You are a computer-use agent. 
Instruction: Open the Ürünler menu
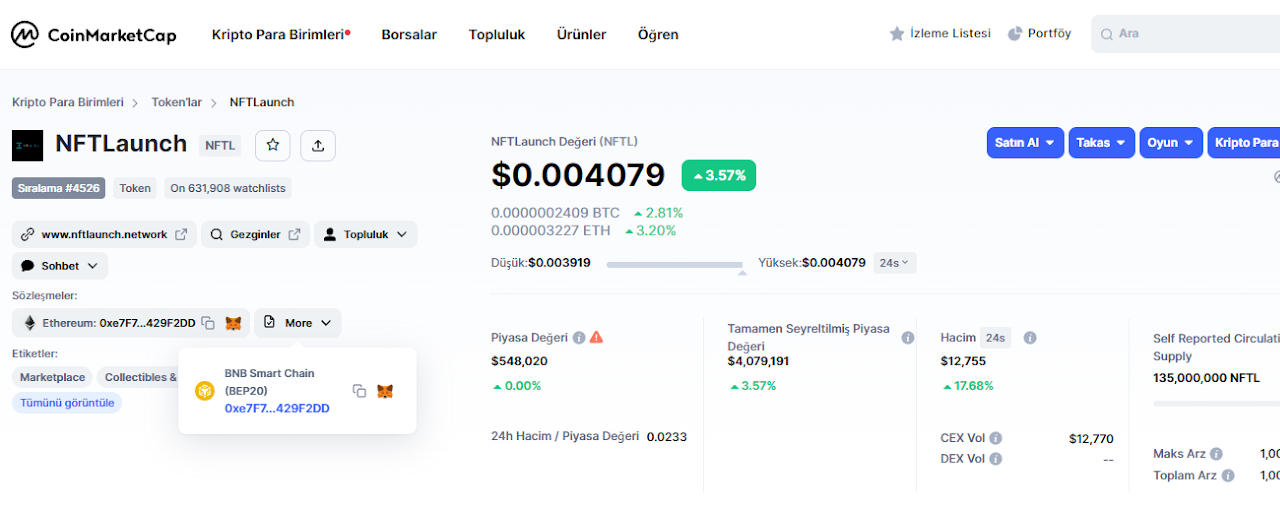click(581, 34)
